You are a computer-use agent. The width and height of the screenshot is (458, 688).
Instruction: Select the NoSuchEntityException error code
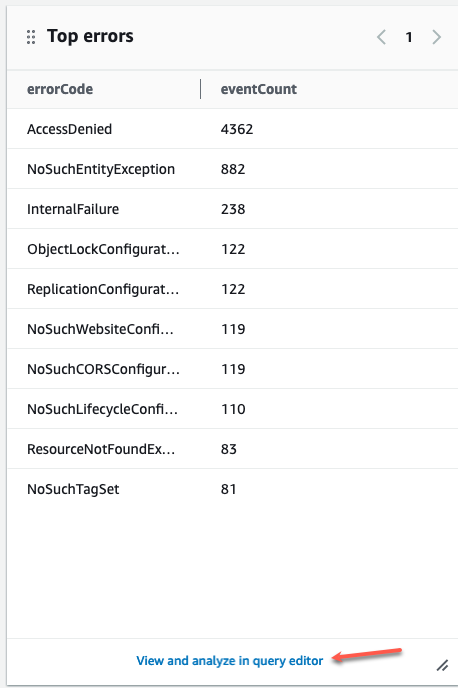tap(101, 169)
